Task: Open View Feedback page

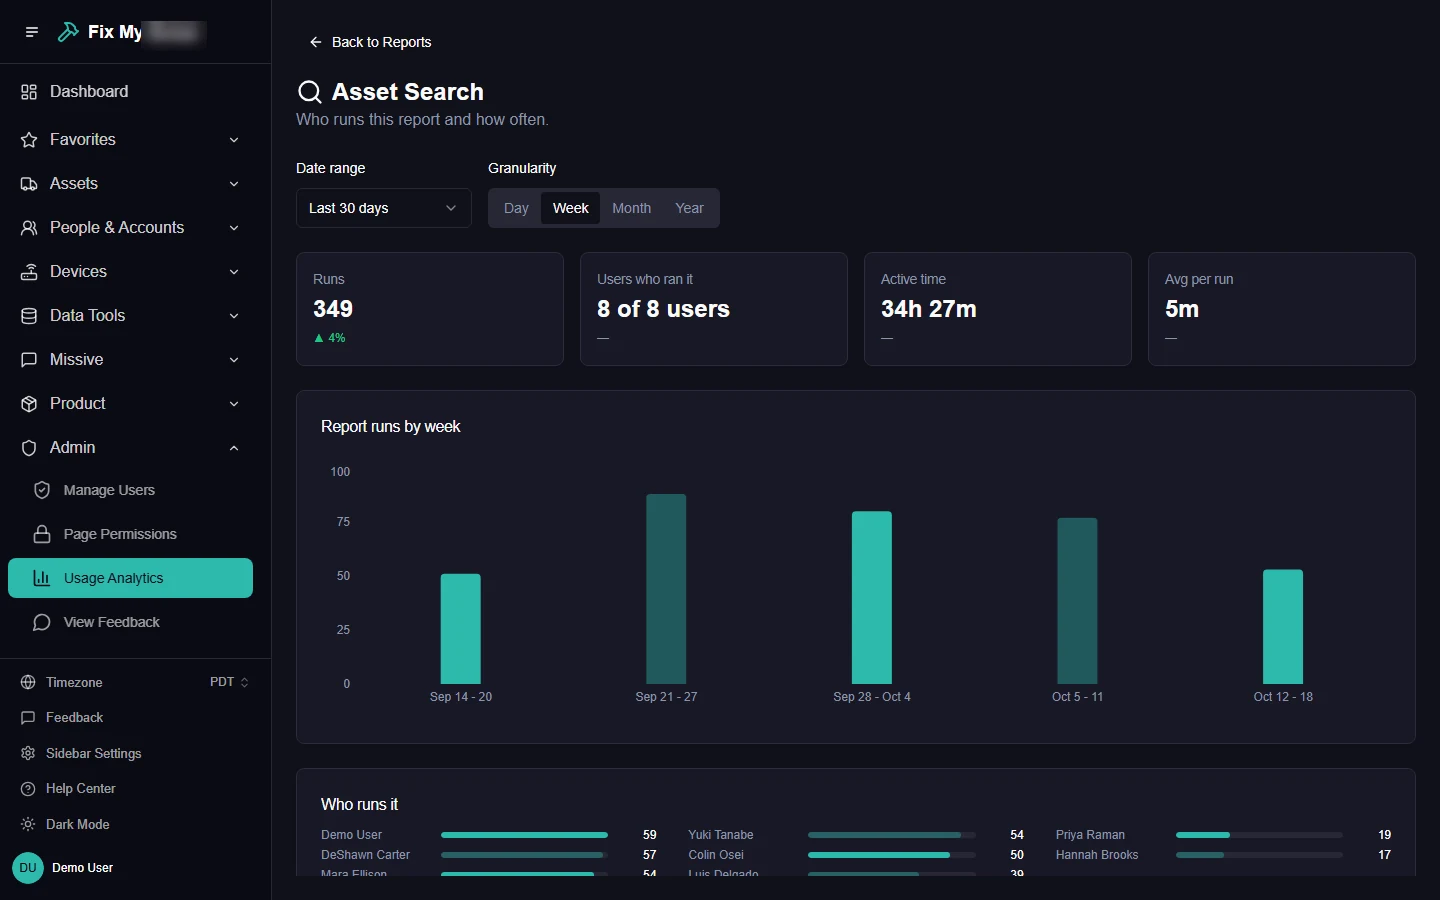Action: (x=130, y=622)
